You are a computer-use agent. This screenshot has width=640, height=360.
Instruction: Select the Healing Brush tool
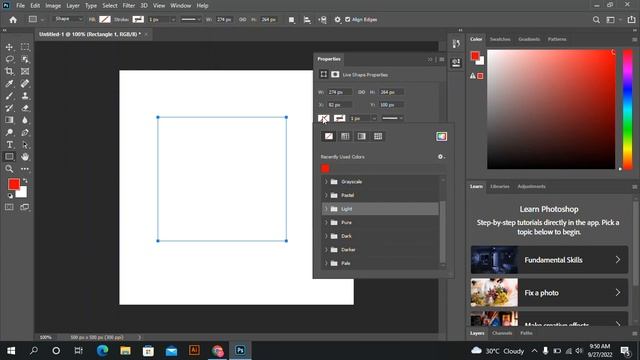tap(25, 84)
